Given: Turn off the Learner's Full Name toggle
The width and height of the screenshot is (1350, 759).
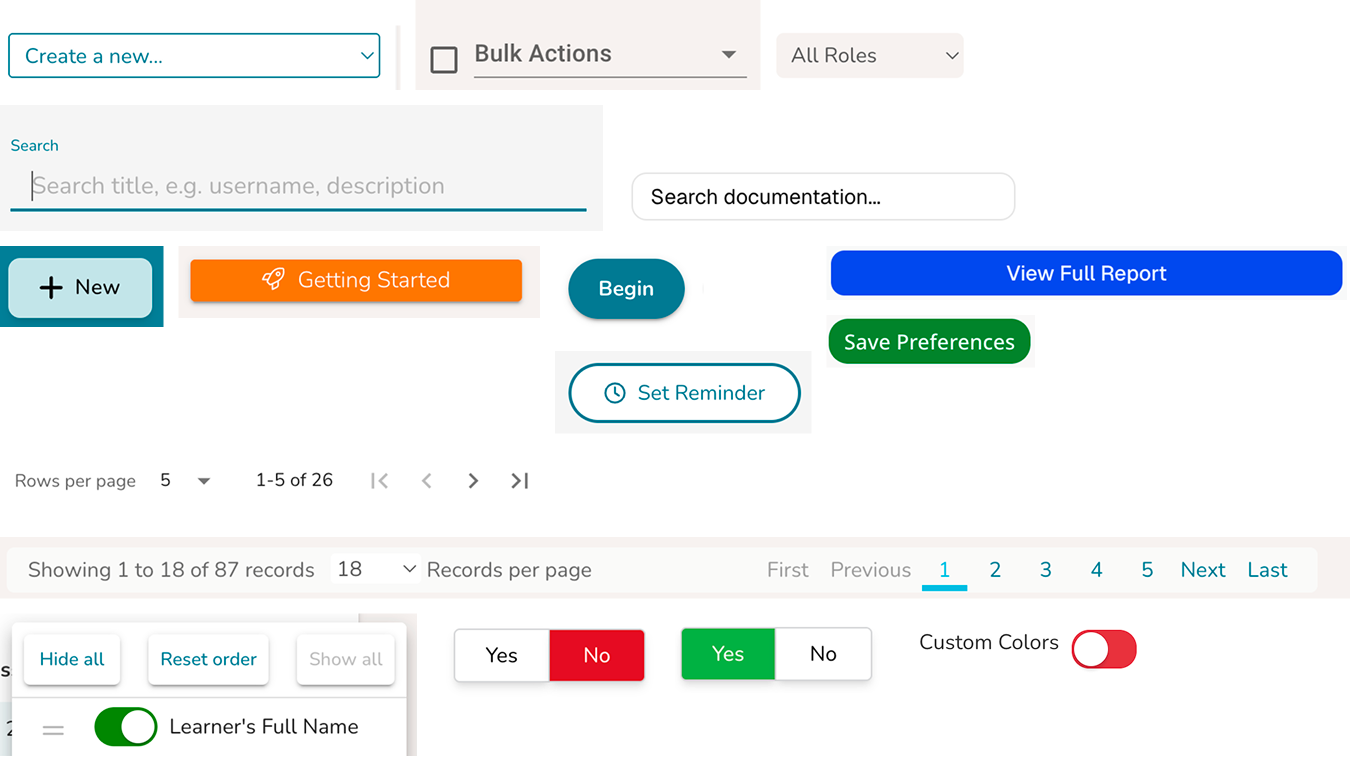Looking at the screenshot, I should click(126, 727).
